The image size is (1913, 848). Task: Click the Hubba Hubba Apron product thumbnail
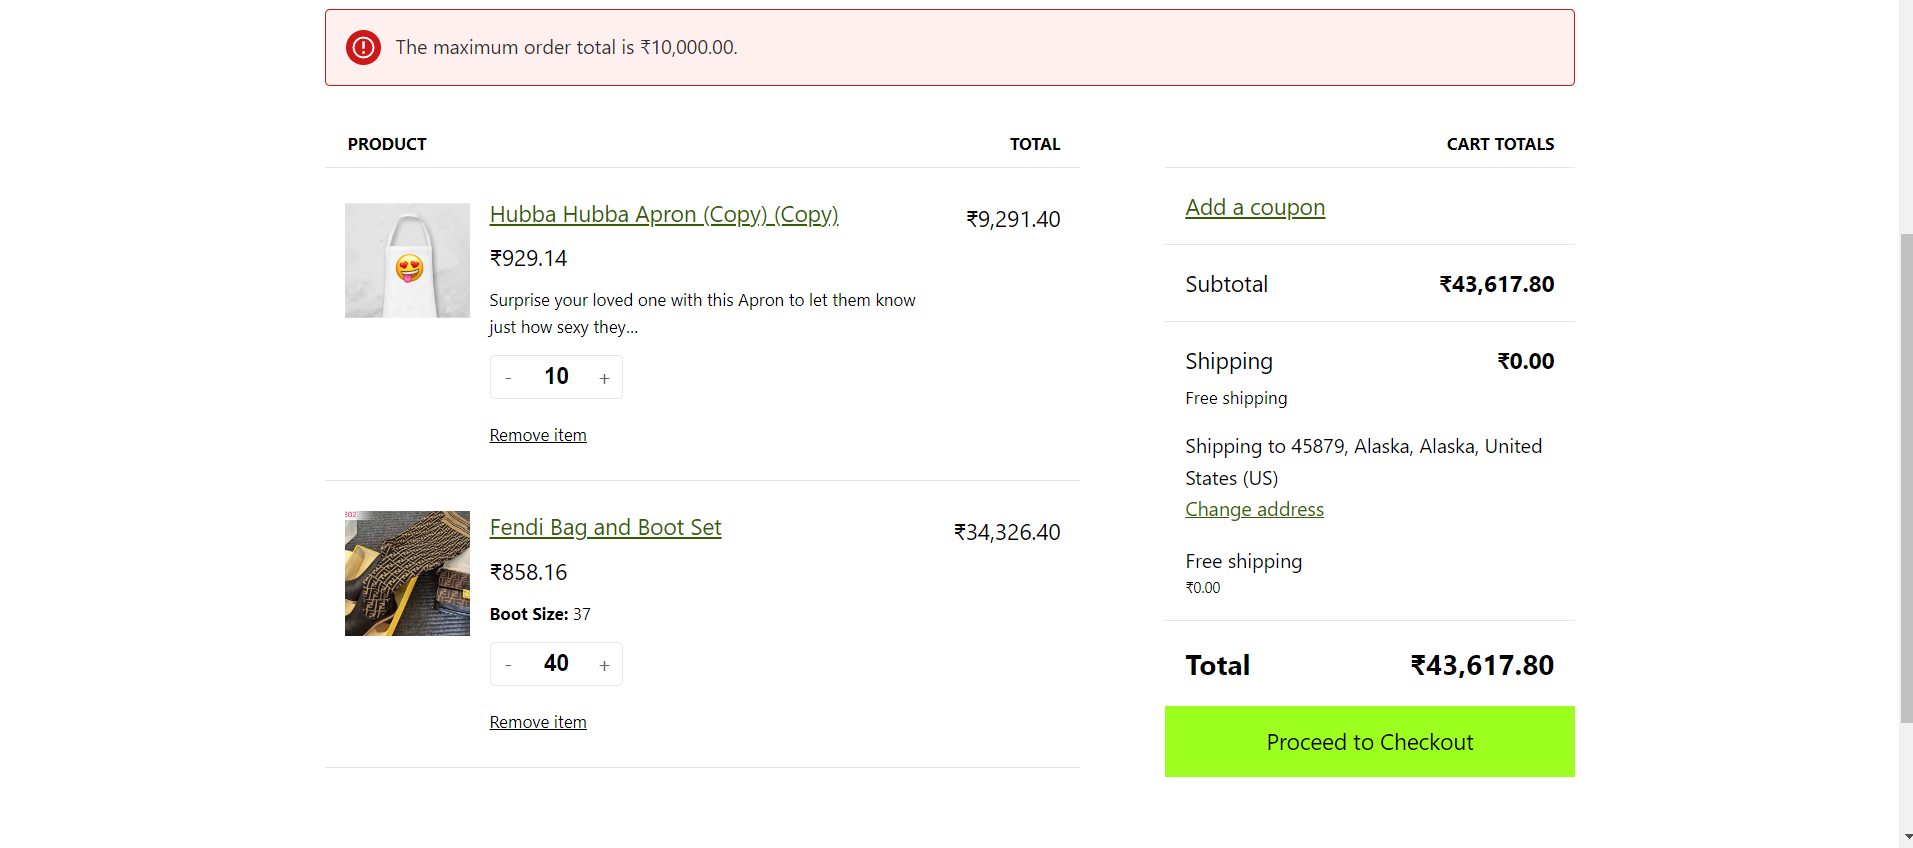407,260
